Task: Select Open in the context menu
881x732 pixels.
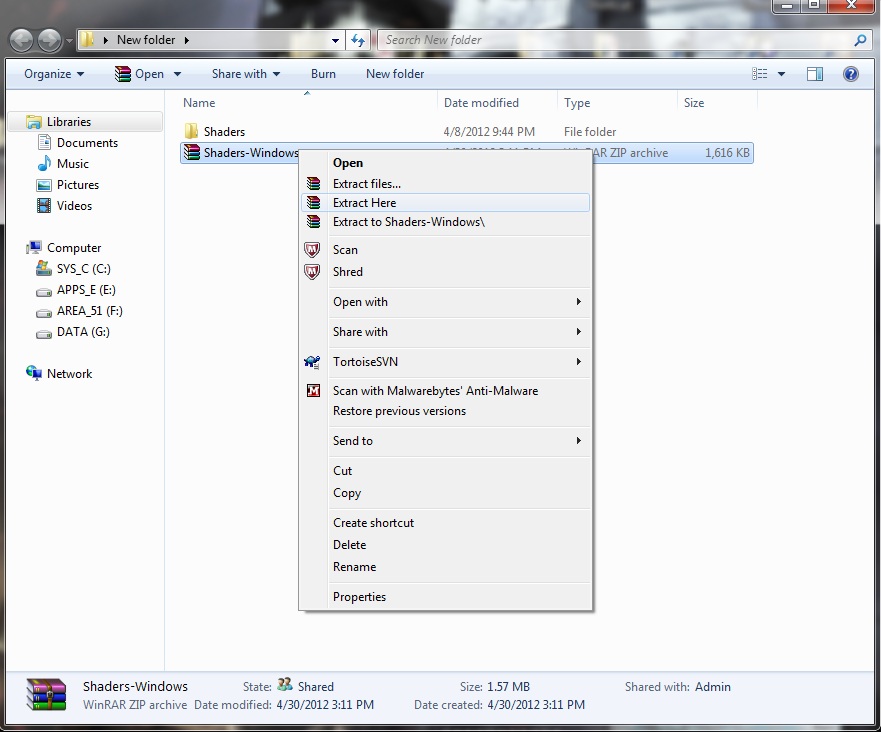Action: coord(446,163)
